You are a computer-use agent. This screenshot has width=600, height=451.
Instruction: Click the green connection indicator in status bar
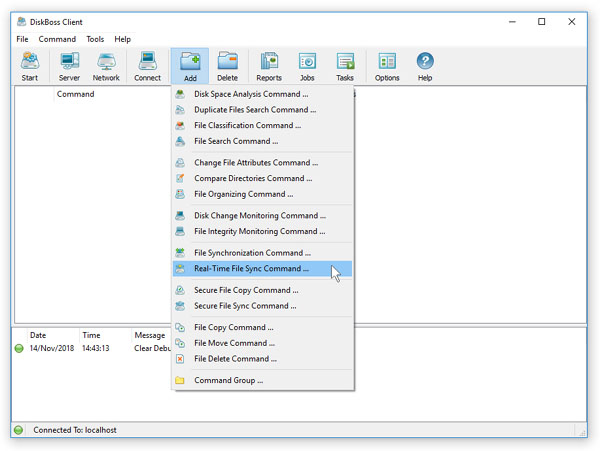pos(18,430)
